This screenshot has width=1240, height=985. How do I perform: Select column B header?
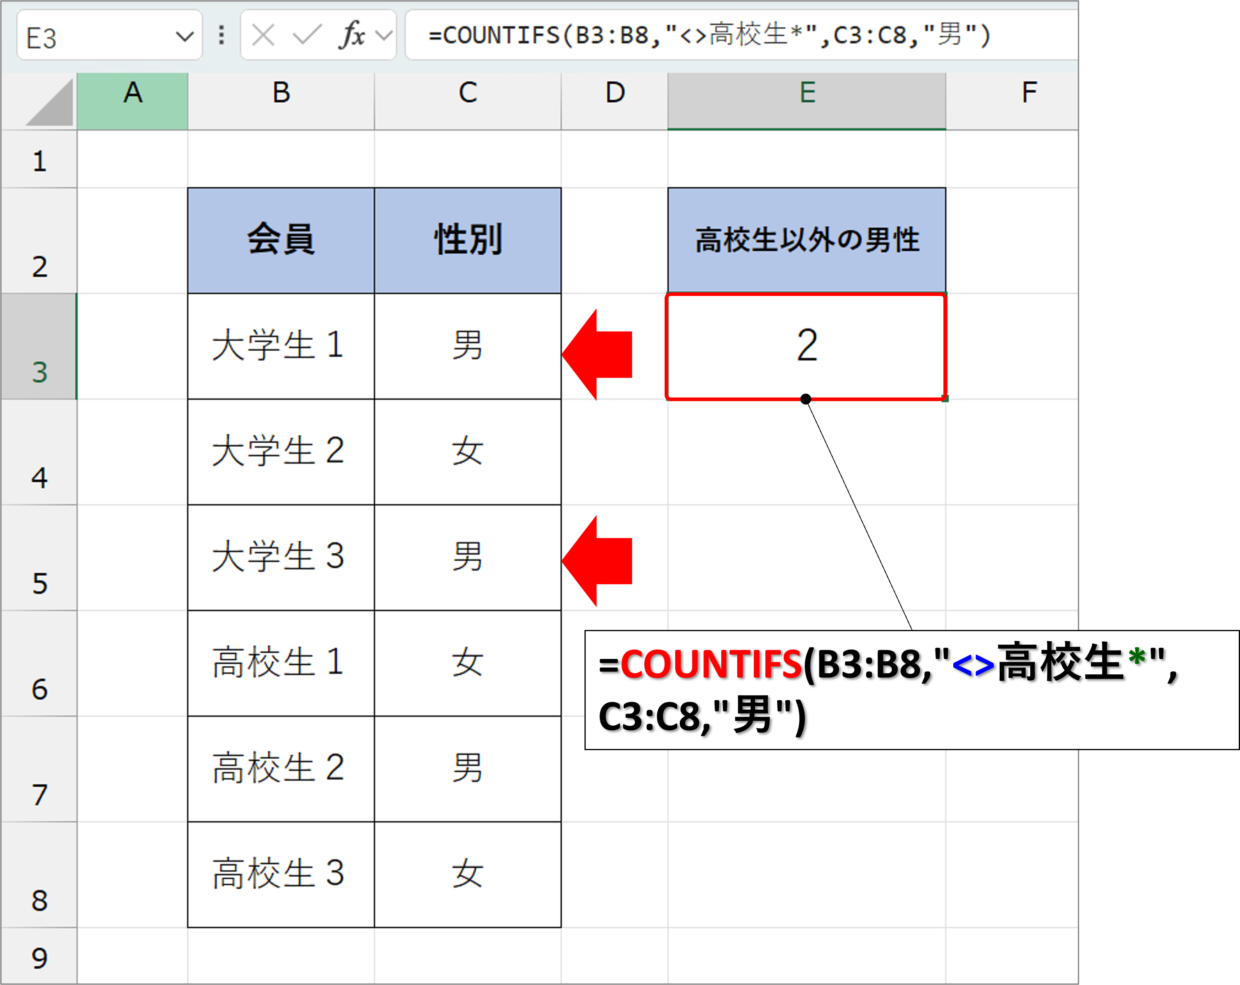point(281,100)
